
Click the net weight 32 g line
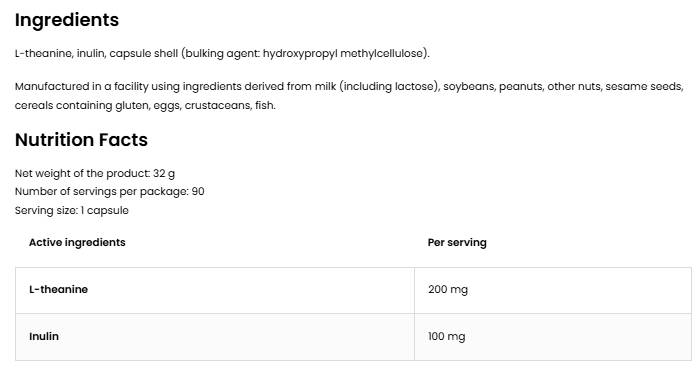95,174
